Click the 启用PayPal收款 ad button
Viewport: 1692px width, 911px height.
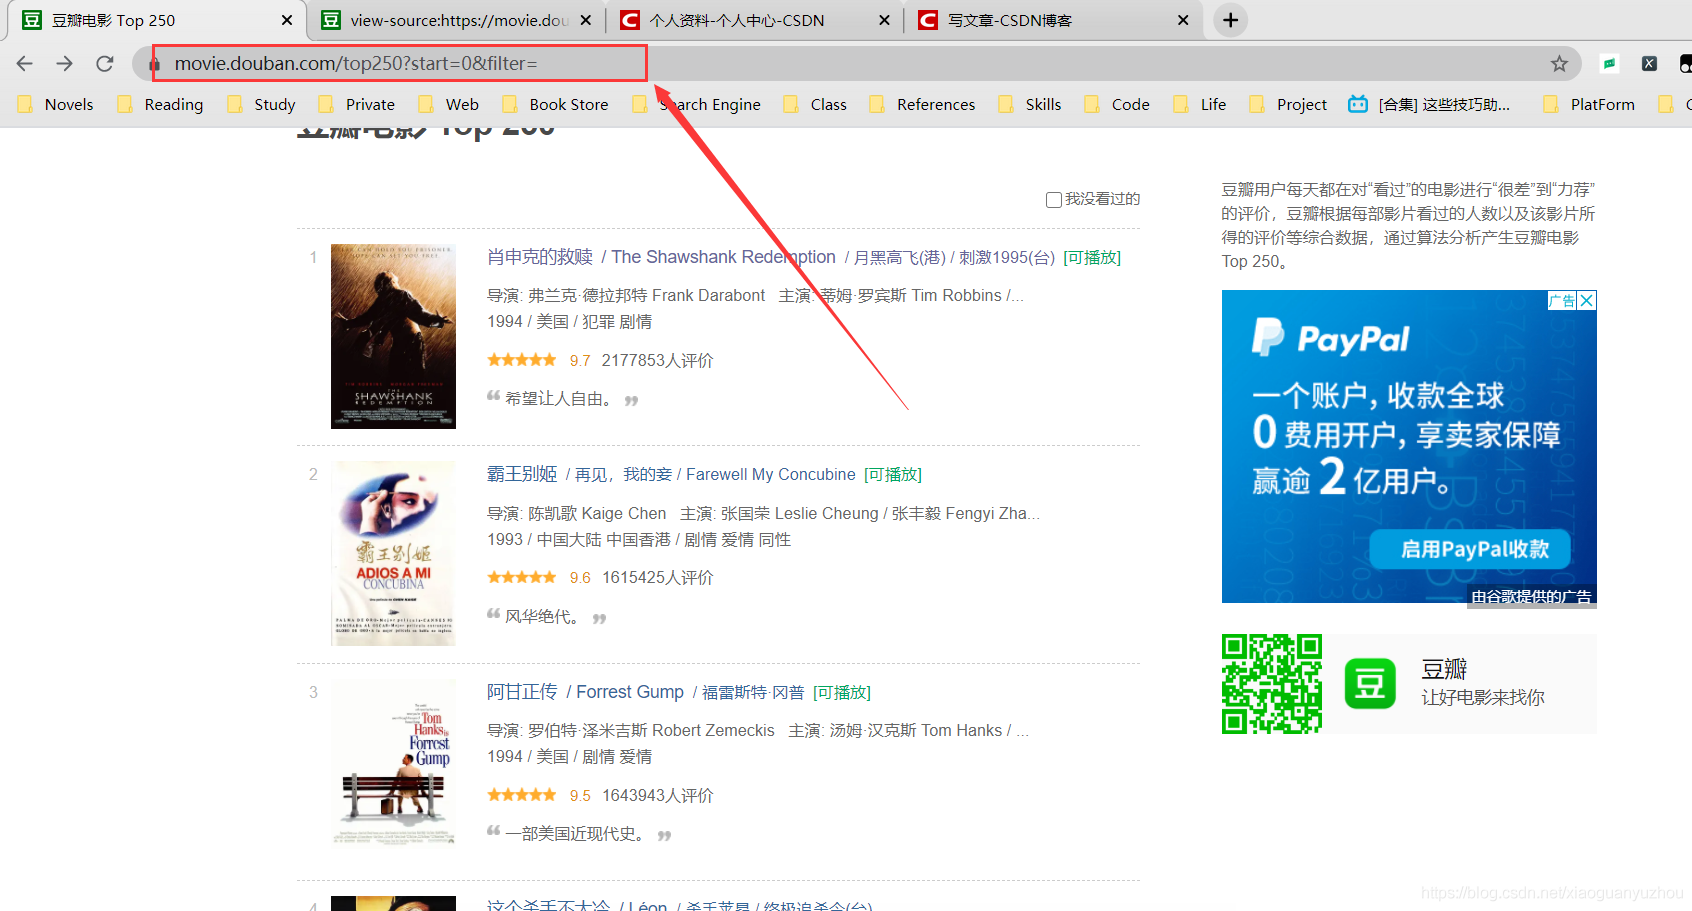(x=1470, y=549)
